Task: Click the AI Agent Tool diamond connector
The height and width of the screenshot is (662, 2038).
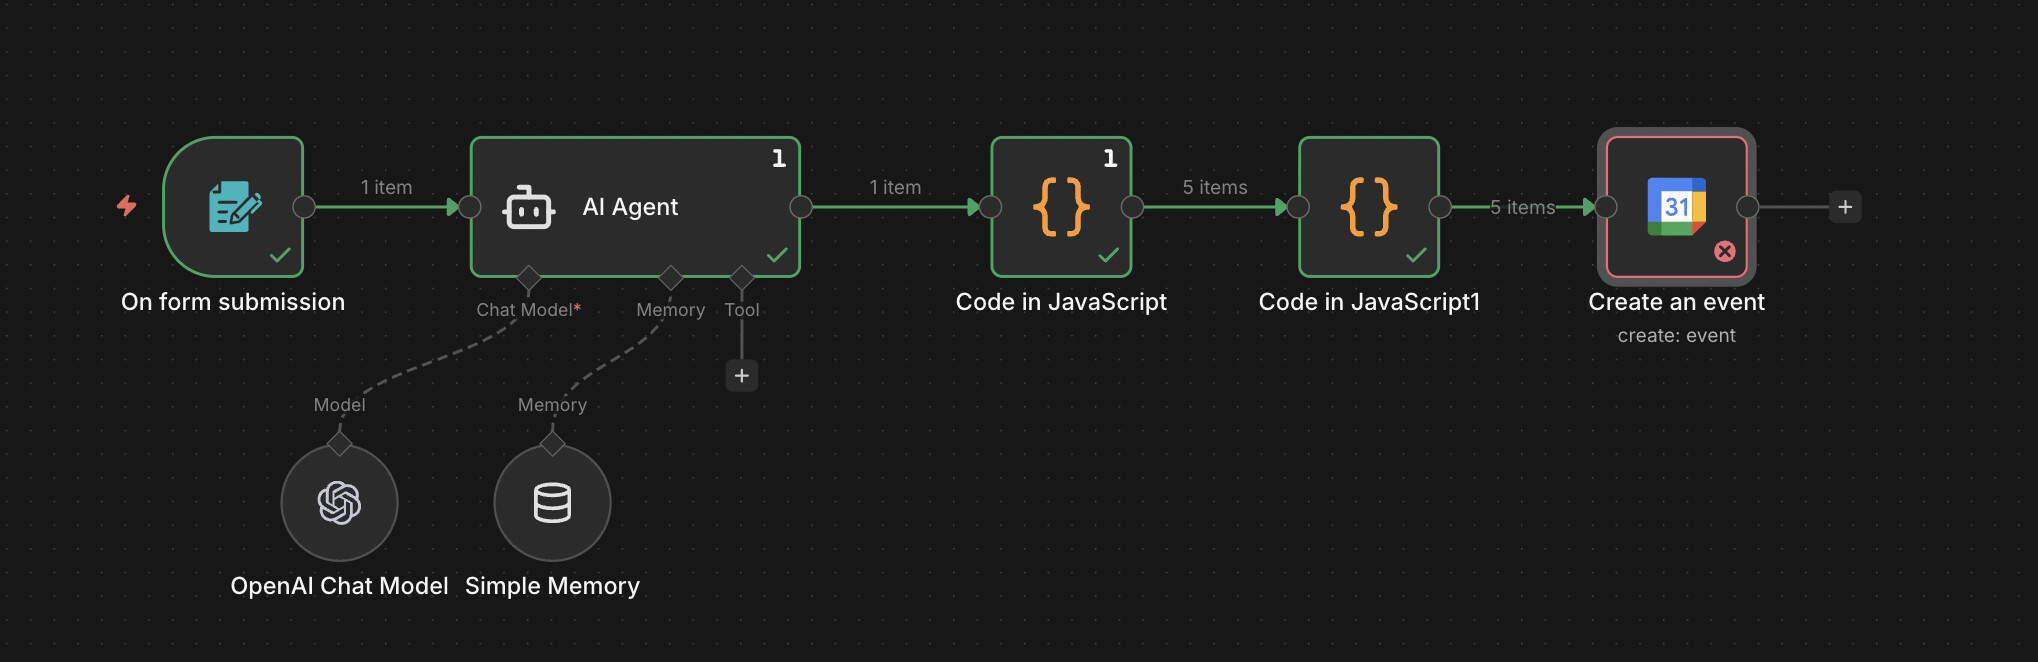Action: click(742, 278)
